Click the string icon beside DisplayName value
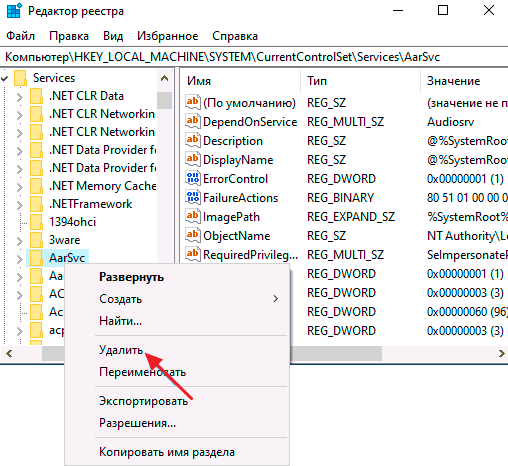 pyautogui.click(x=193, y=159)
